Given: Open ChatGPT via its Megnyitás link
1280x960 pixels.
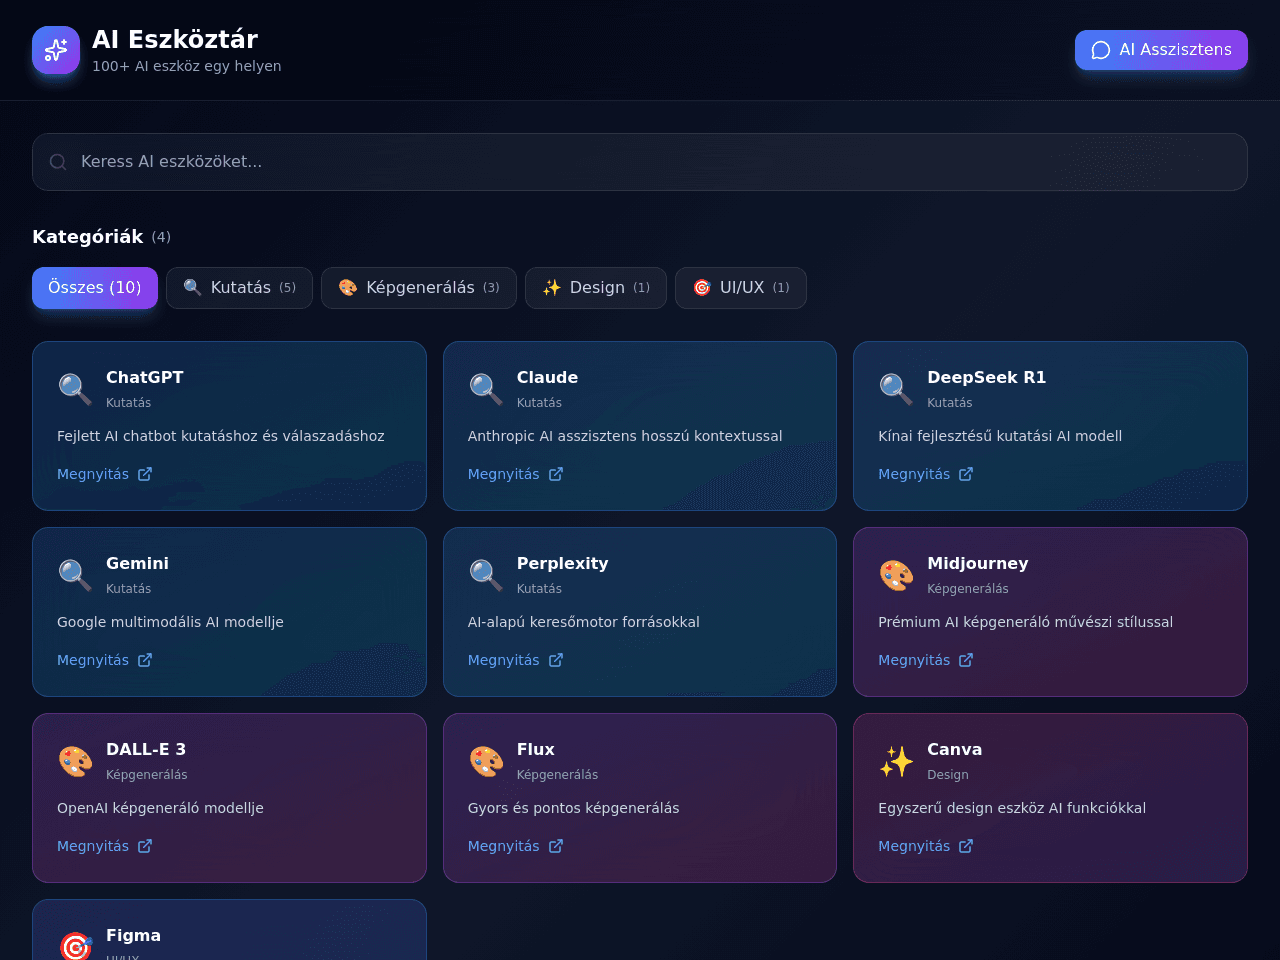Looking at the screenshot, I should pos(105,474).
